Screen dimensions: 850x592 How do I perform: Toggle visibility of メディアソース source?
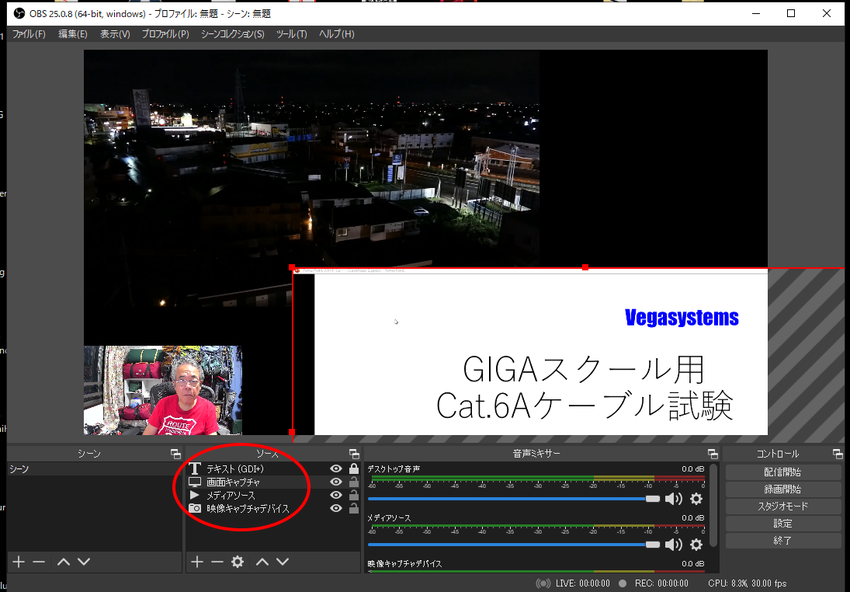pyautogui.click(x=336, y=495)
